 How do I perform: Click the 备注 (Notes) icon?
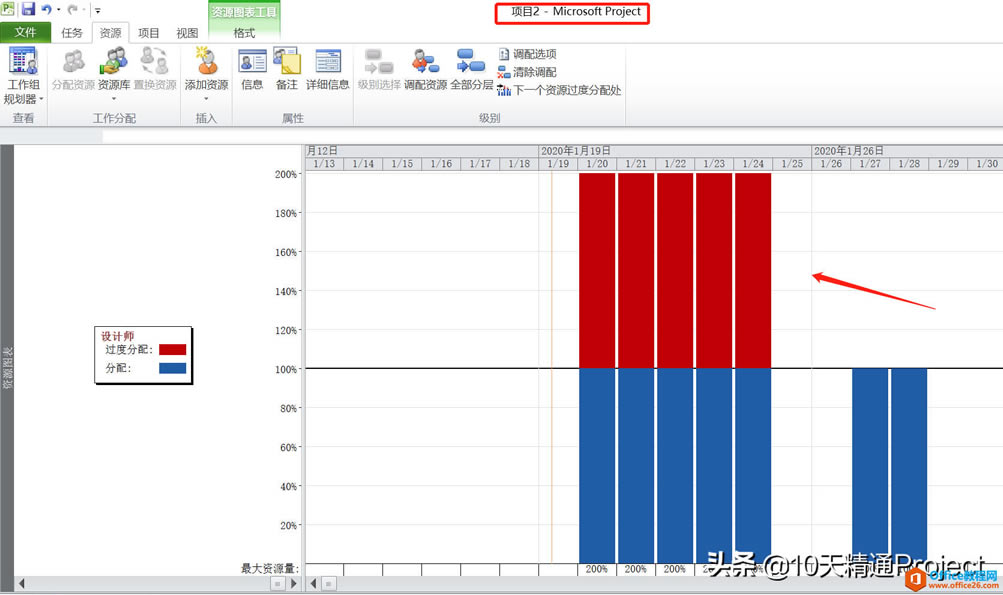[286, 70]
